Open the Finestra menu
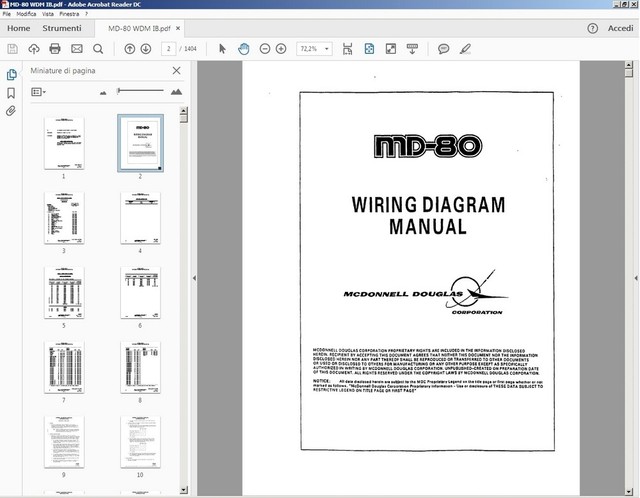 tap(69, 14)
